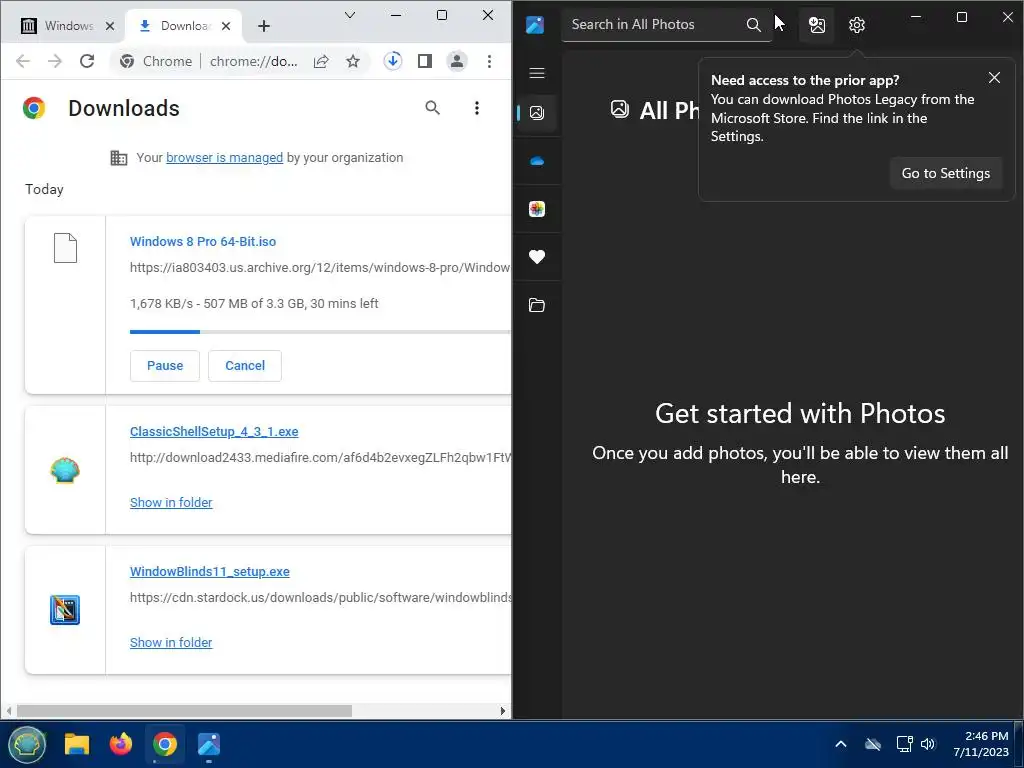Open the taskbar clock and date
Screen dimensions: 1024x768
[x=980, y=744]
